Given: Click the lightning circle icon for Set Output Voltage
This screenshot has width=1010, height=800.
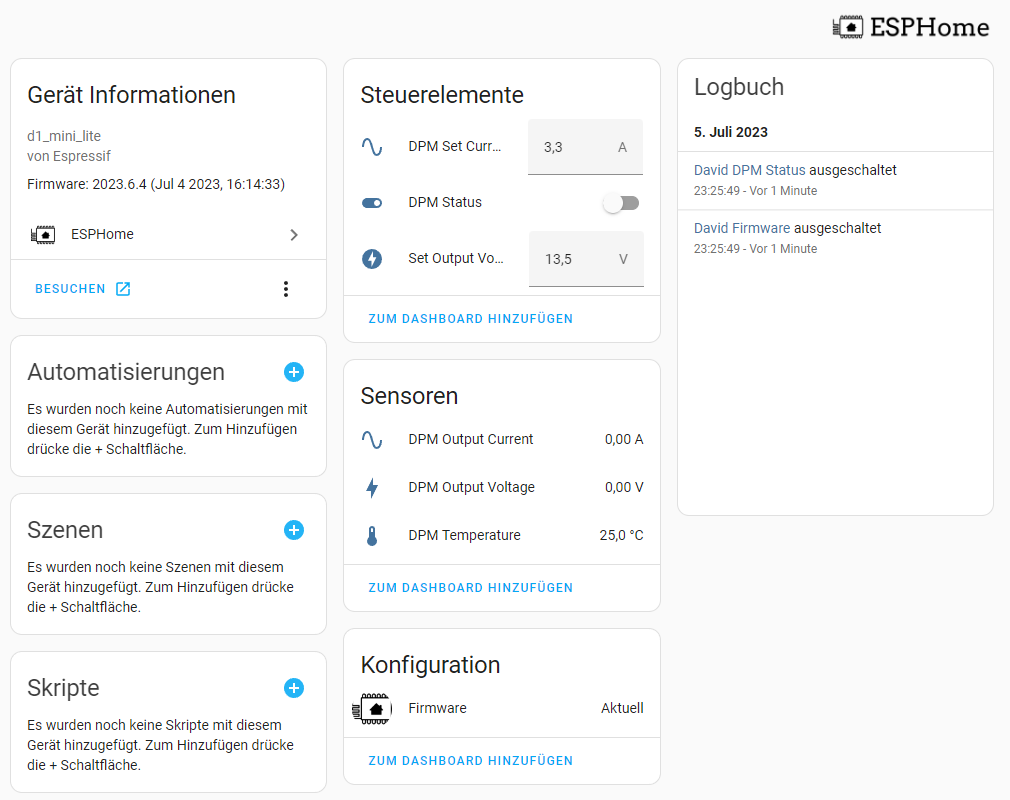Looking at the screenshot, I should click(x=372, y=258).
